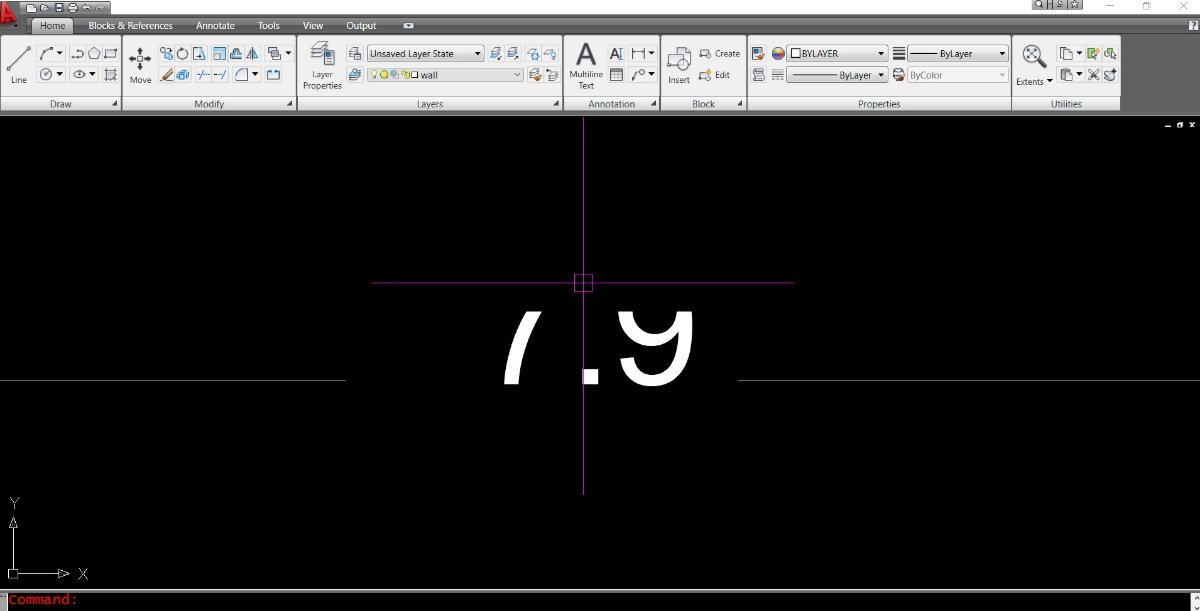Click the Save icon in quick access toolbar
The height and width of the screenshot is (611, 1200).
[x=58, y=6]
